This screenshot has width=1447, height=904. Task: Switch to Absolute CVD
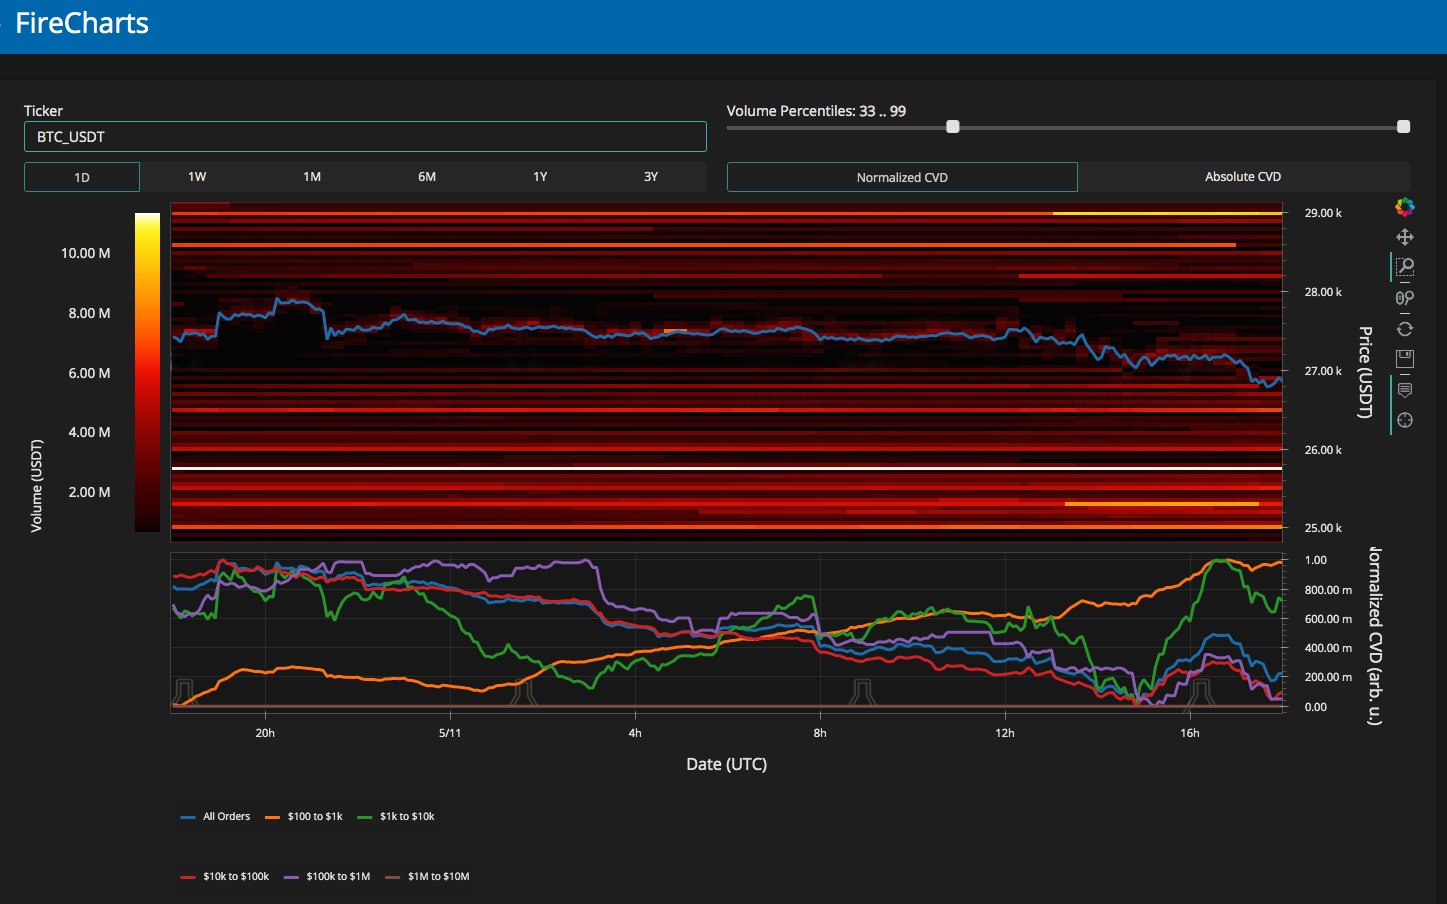1242,177
